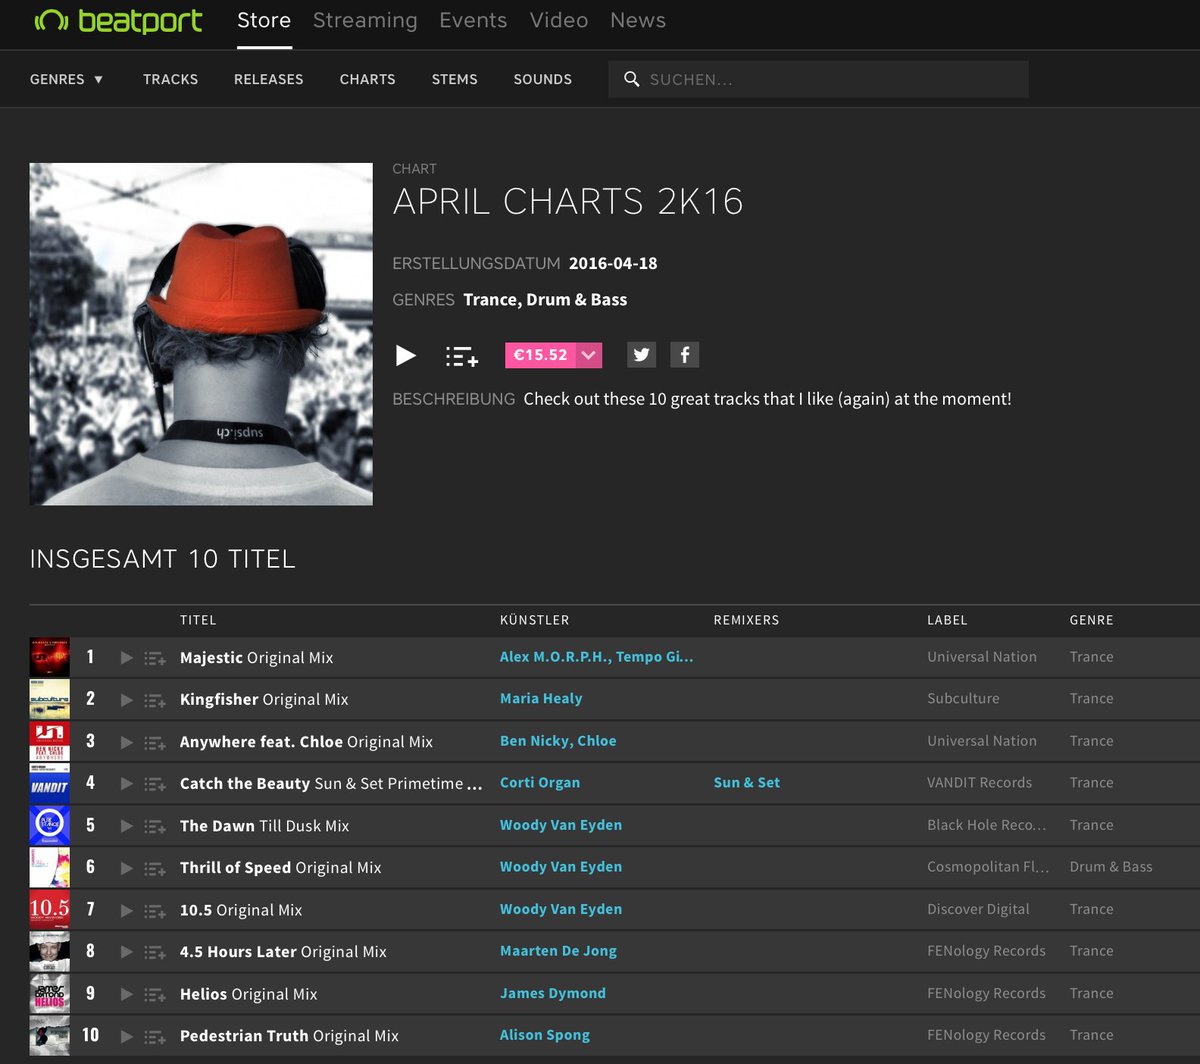Go to the Releases section
Viewport: 1200px width, 1064px height.
(x=269, y=79)
